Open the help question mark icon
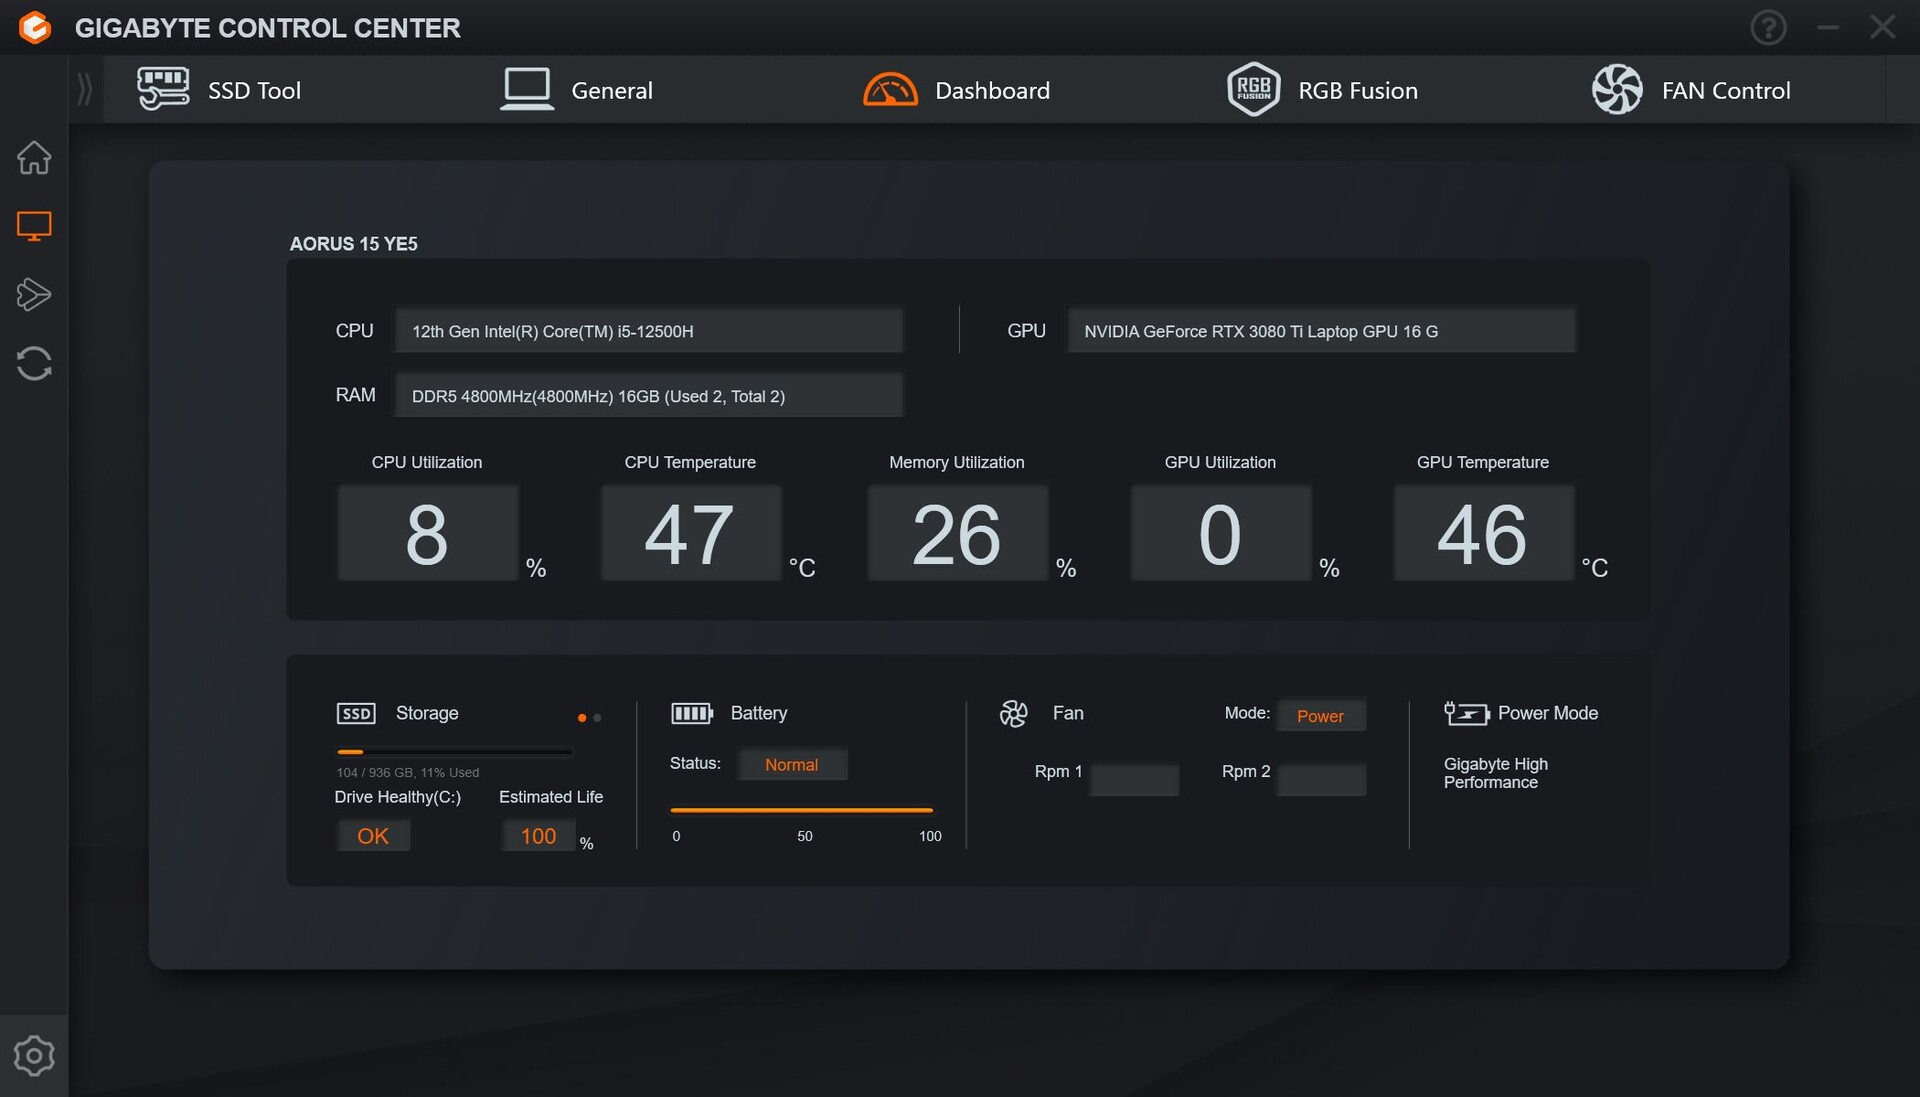Screen dimensions: 1920x1097 coord(1768,27)
